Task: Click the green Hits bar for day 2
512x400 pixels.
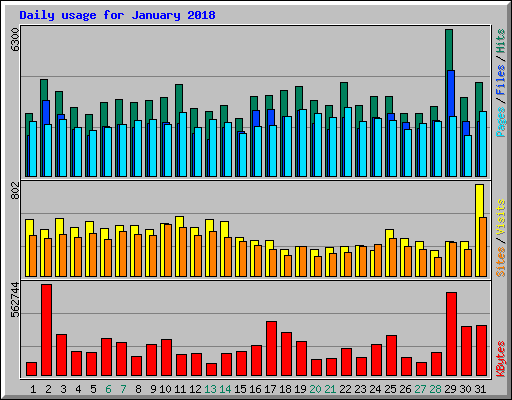Action: [44, 89]
